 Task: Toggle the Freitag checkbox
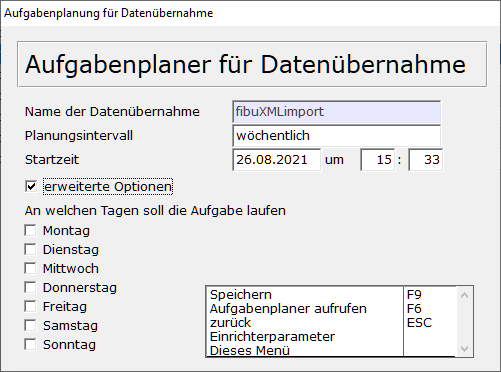pos(30,306)
